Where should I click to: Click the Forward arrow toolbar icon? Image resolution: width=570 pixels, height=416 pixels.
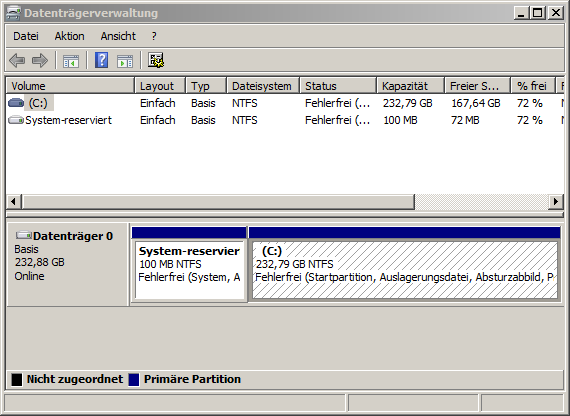point(40,60)
